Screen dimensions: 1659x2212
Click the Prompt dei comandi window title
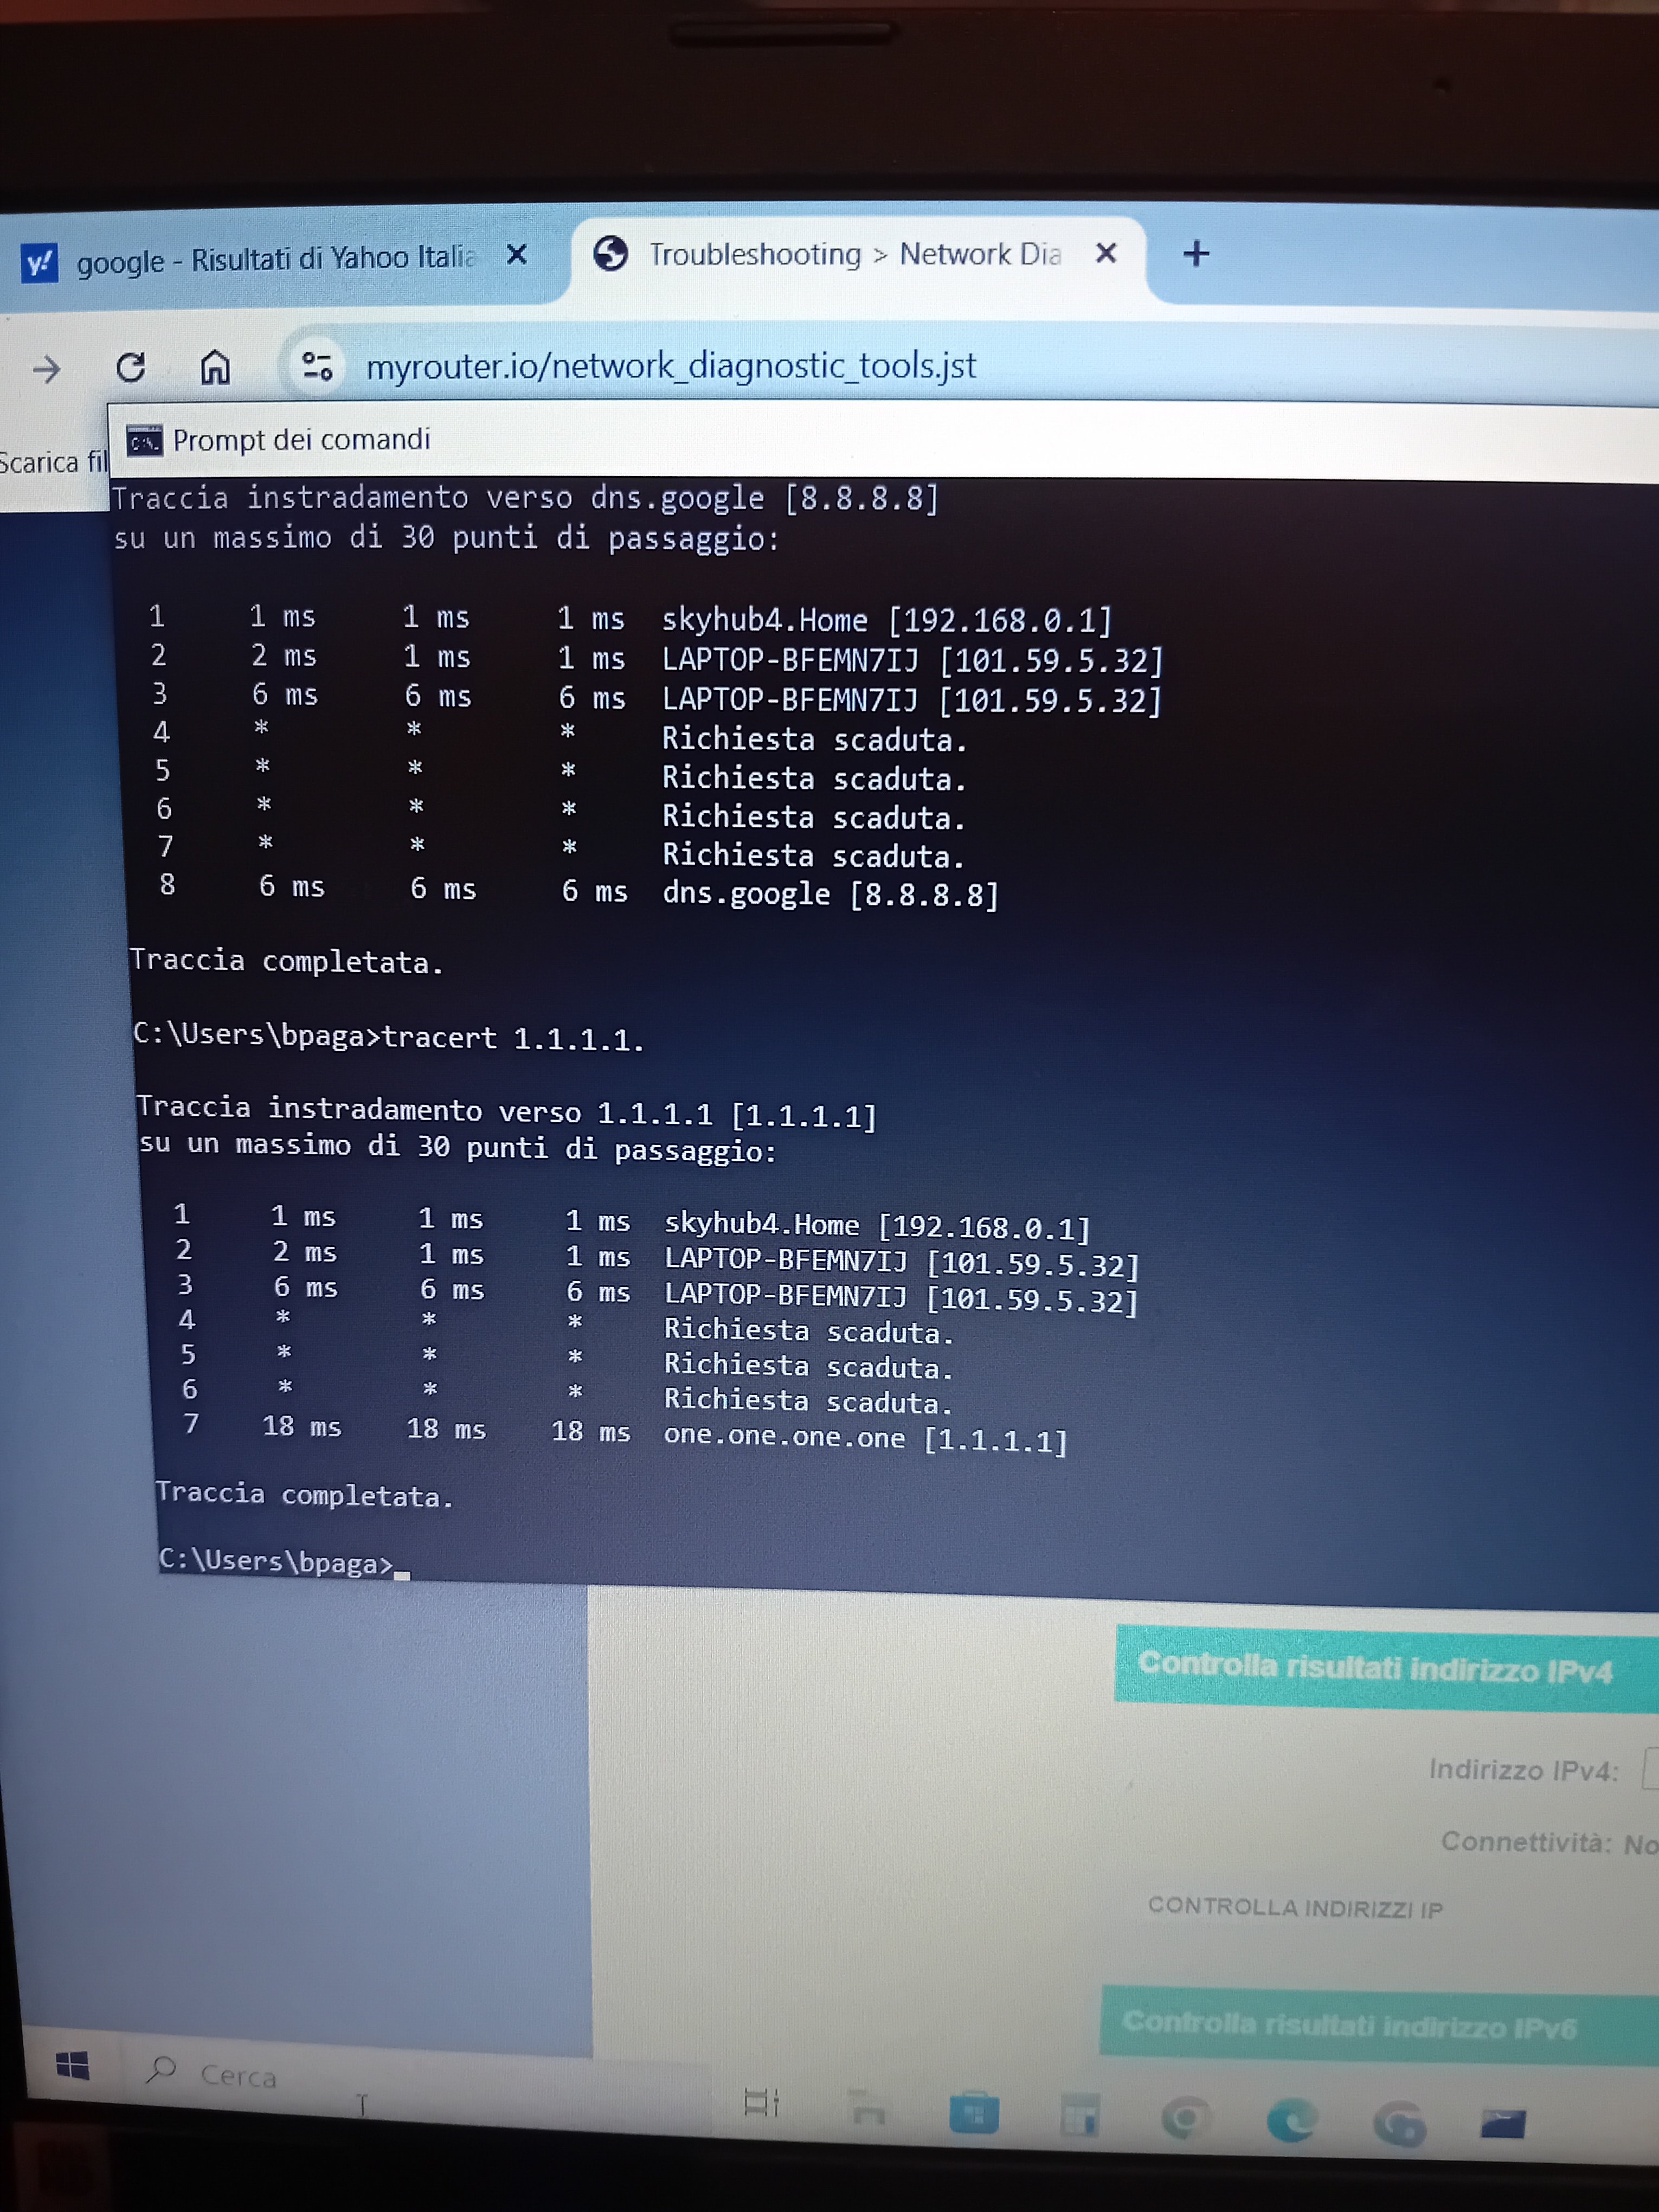point(301,440)
